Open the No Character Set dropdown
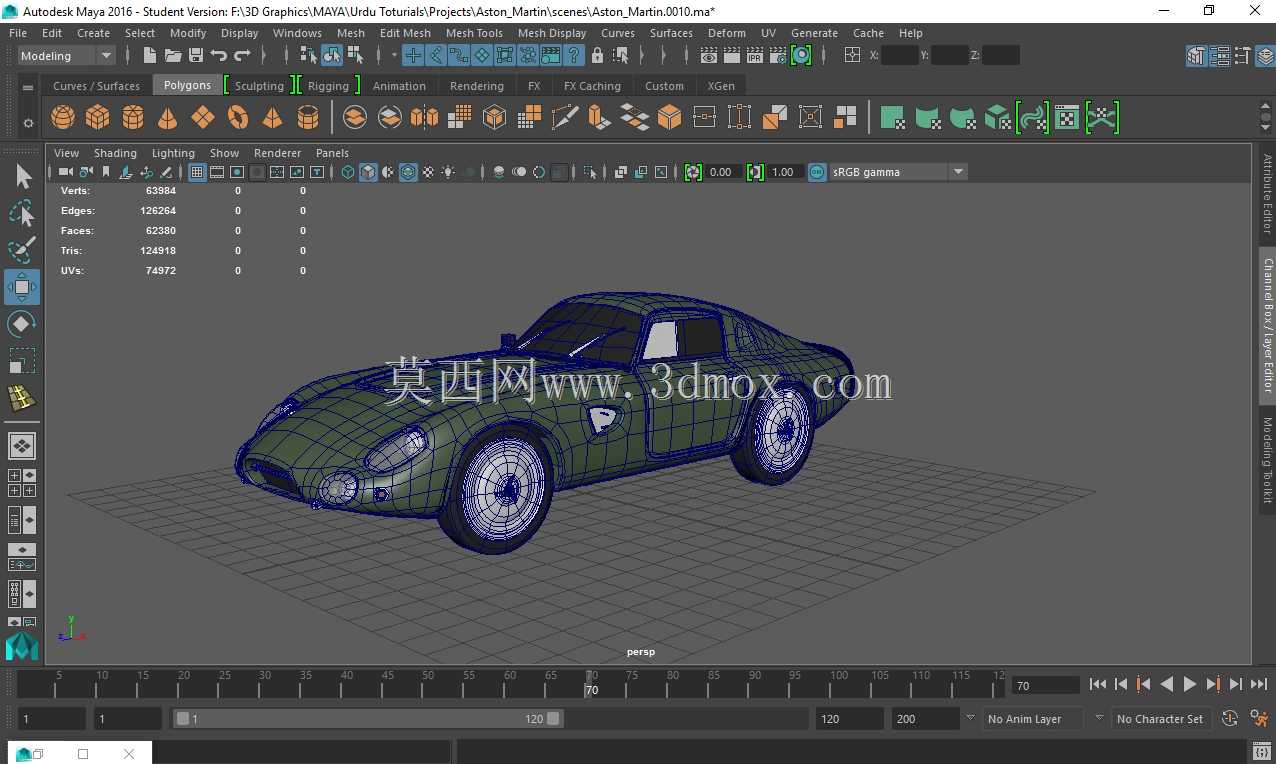1276x764 pixels. coord(1160,719)
